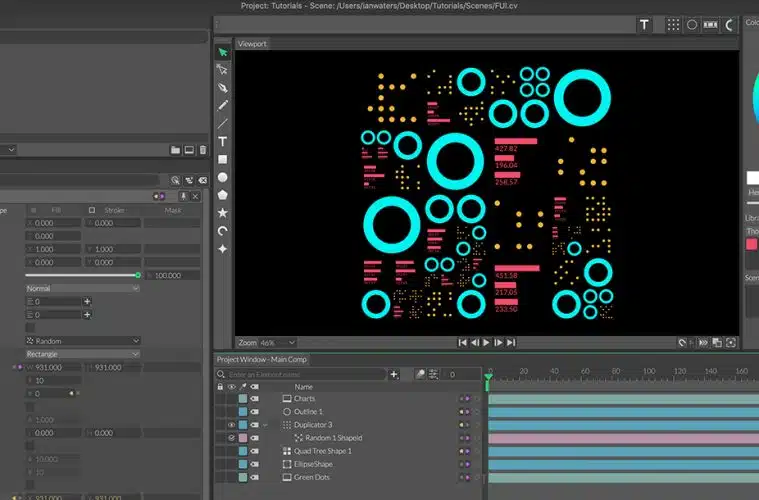Switch to the Viewport tab
Image resolution: width=759 pixels, height=500 pixels.
252,44
